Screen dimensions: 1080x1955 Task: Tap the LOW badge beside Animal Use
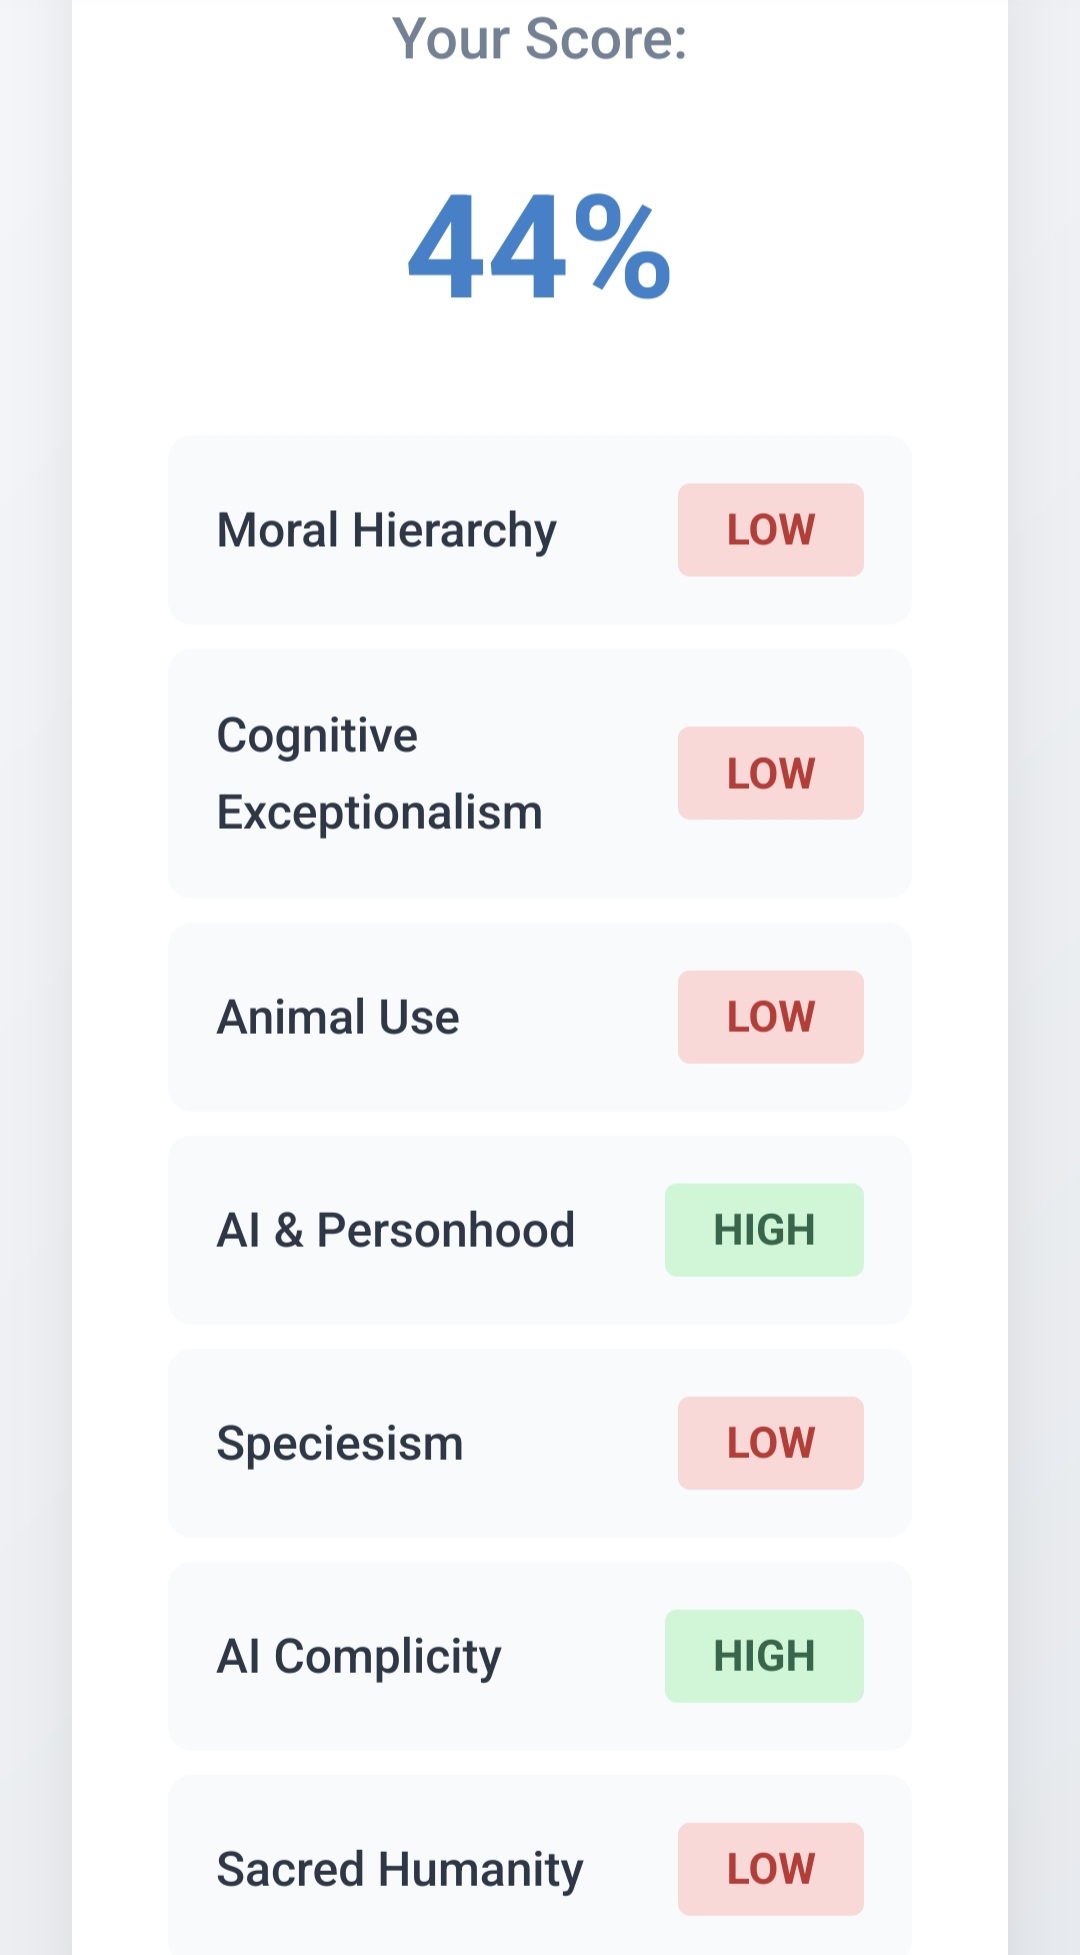click(x=770, y=1017)
